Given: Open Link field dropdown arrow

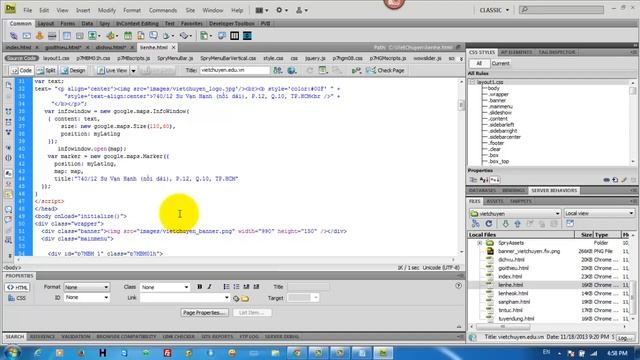Looking at the screenshot, I should (227, 298).
